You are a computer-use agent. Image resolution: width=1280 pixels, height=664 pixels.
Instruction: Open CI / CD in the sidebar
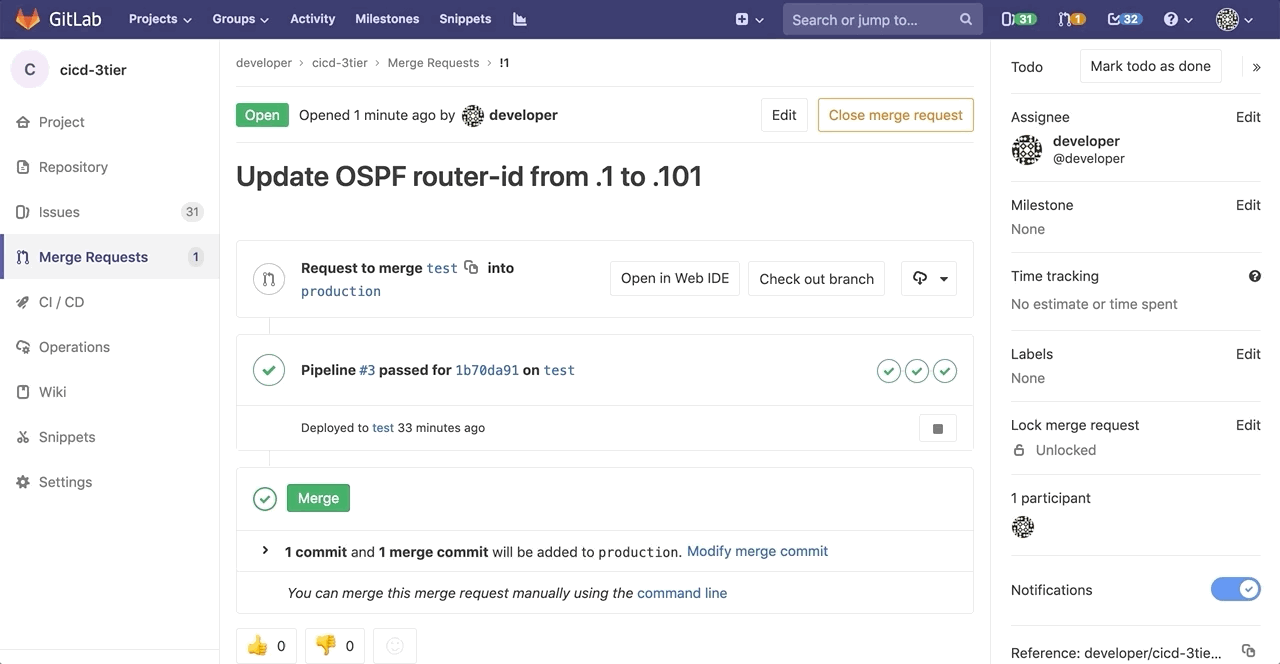coord(61,302)
